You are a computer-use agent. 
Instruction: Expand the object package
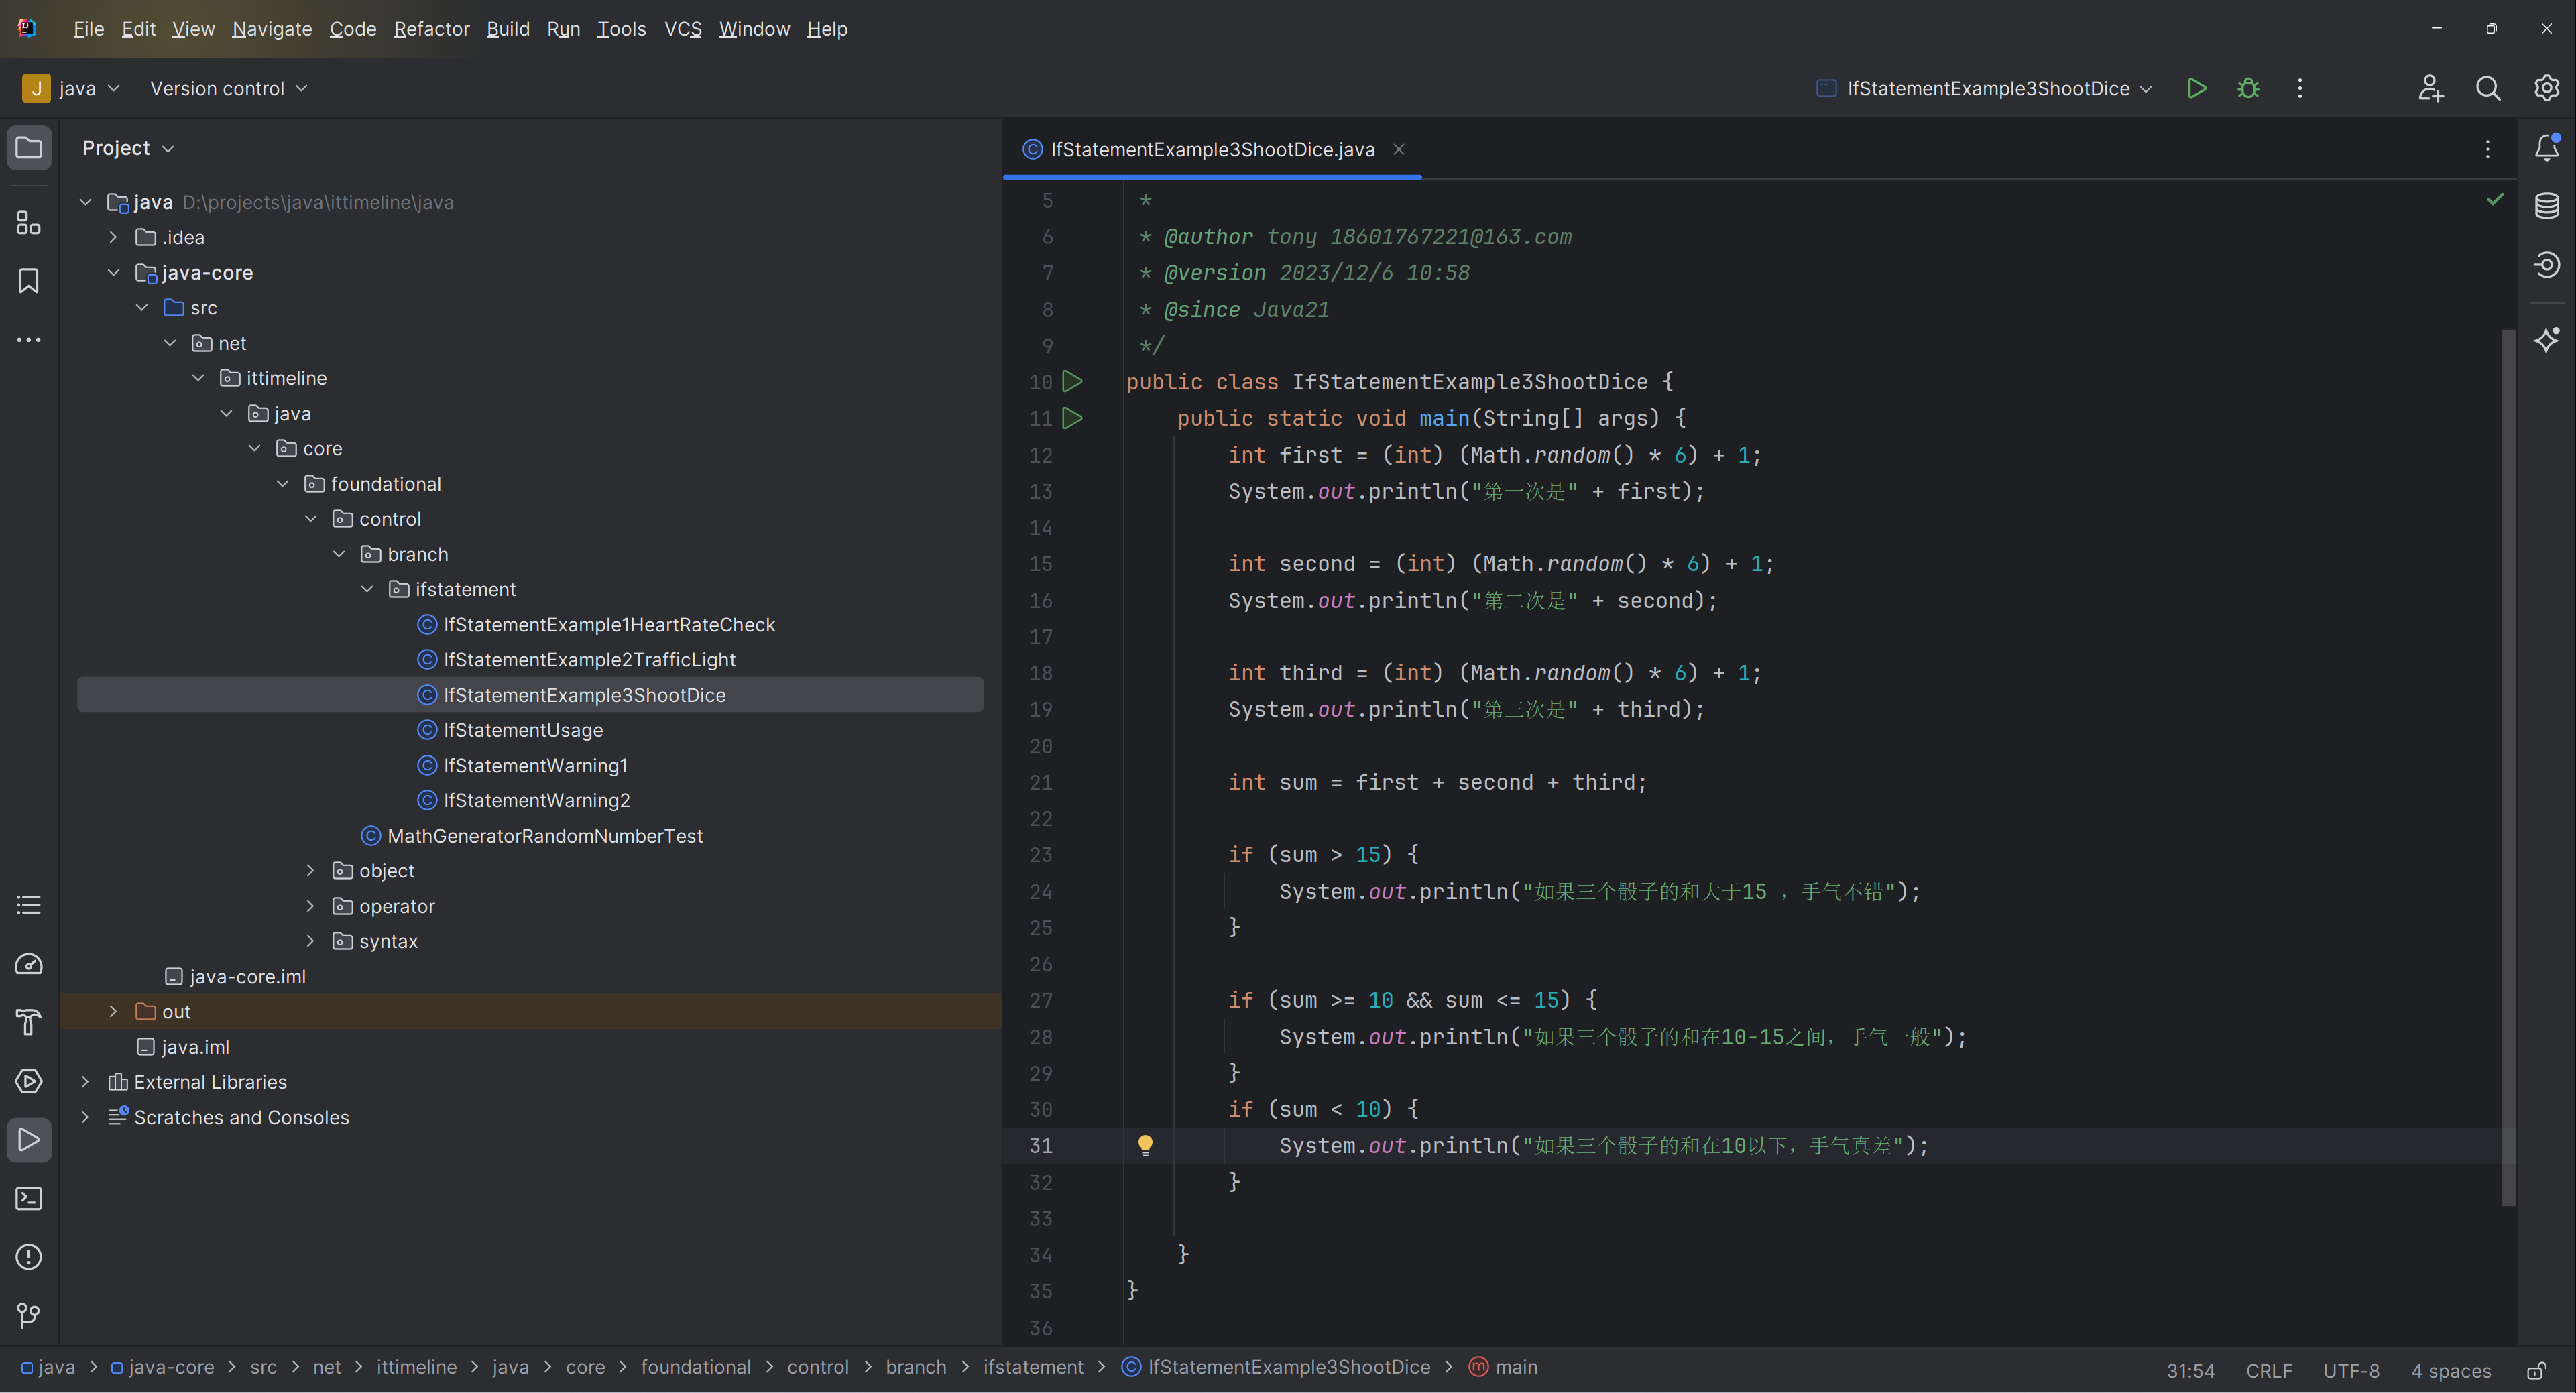[x=311, y=871]
